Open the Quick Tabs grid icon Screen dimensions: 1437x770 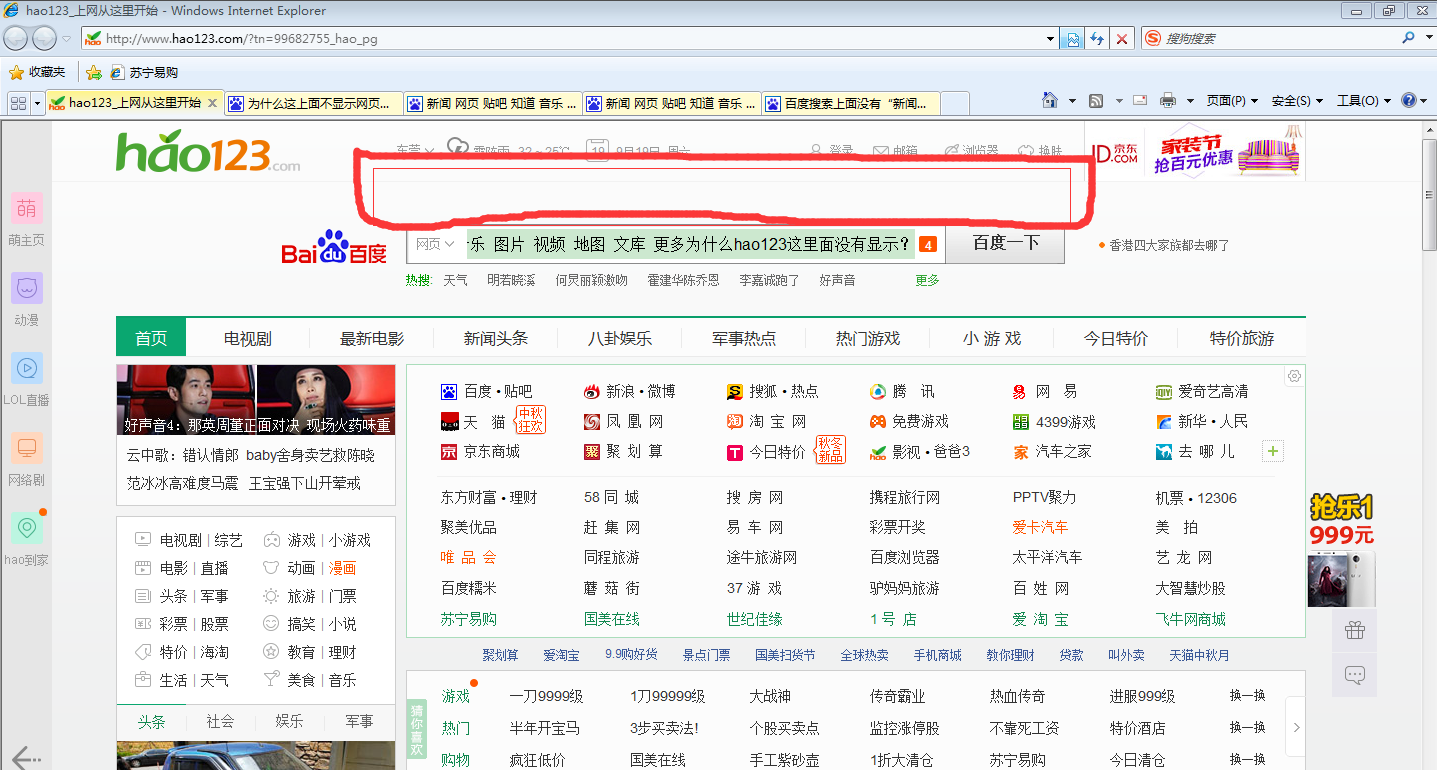(18, 103)
